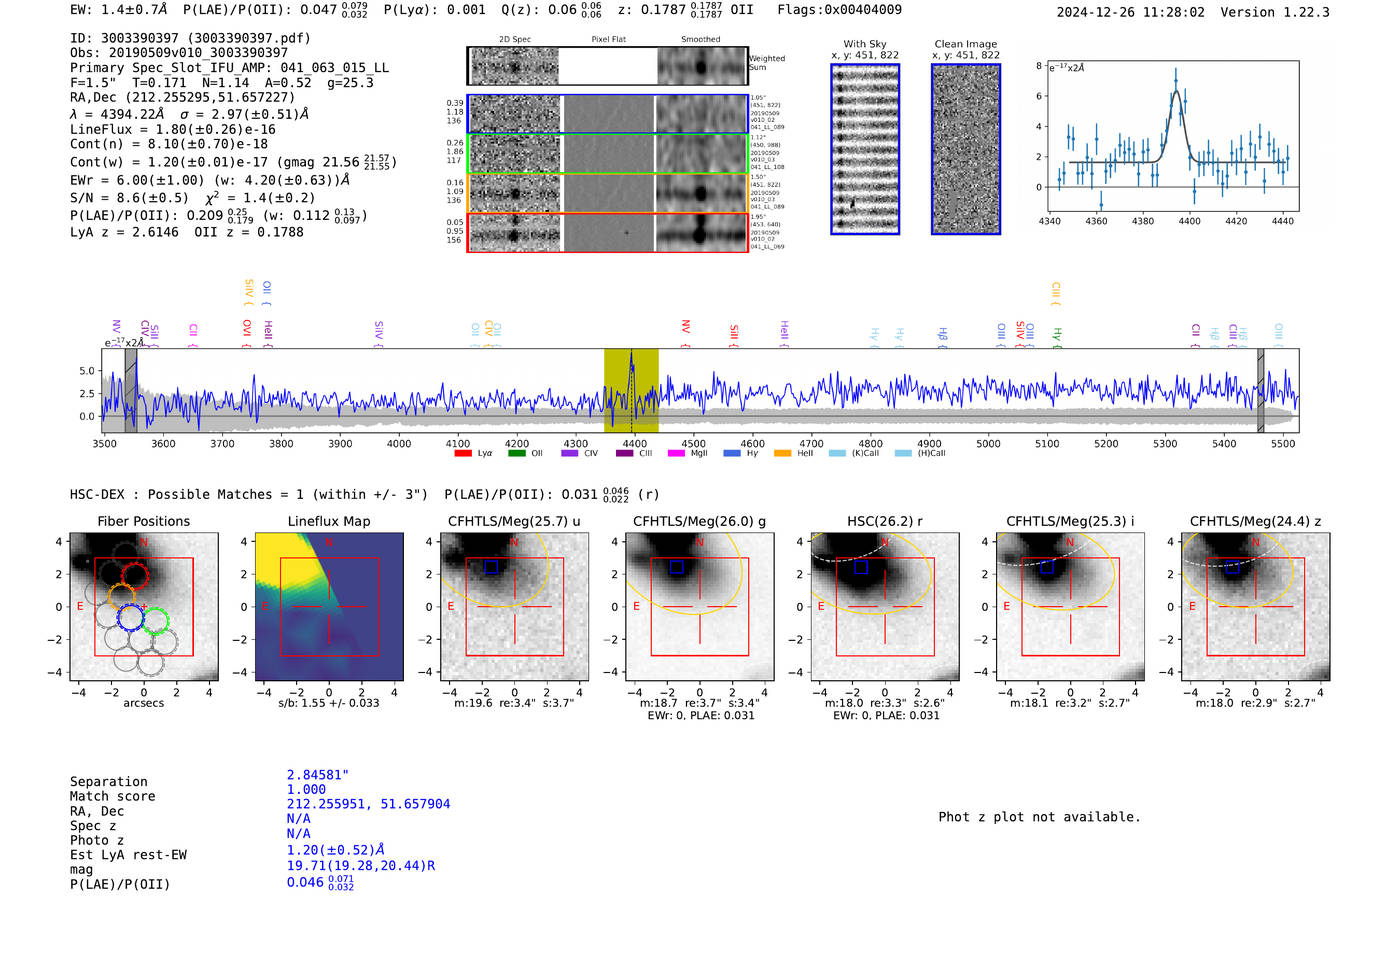Select the red-framed fiber spectrum row
This screenshot has width=1400, height=953.
(608, 232)
